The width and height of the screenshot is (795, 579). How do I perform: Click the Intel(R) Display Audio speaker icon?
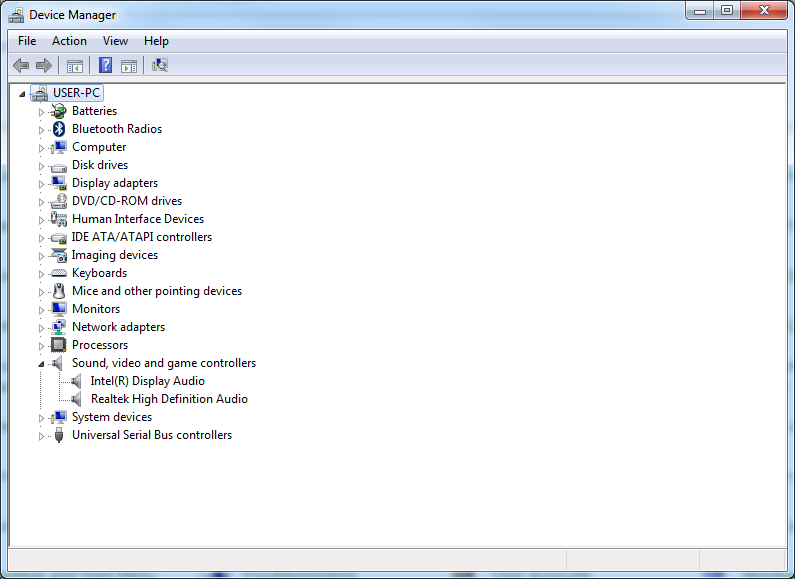click(x=76, y=381)
